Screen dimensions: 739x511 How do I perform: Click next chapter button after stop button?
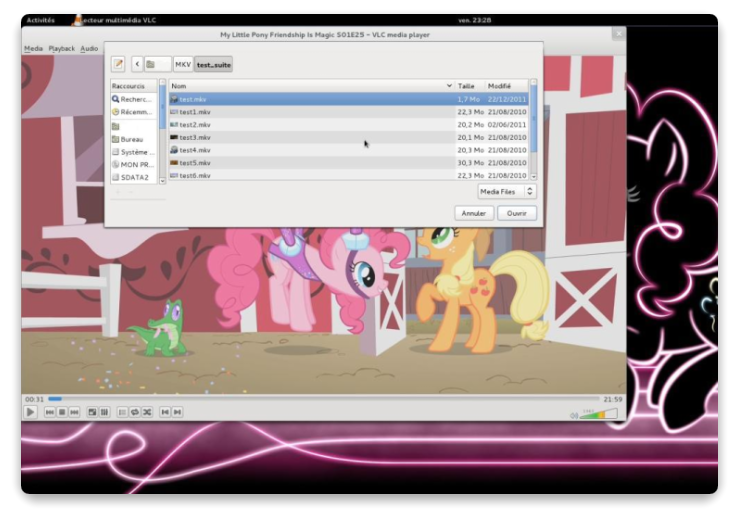pos(74,412)
